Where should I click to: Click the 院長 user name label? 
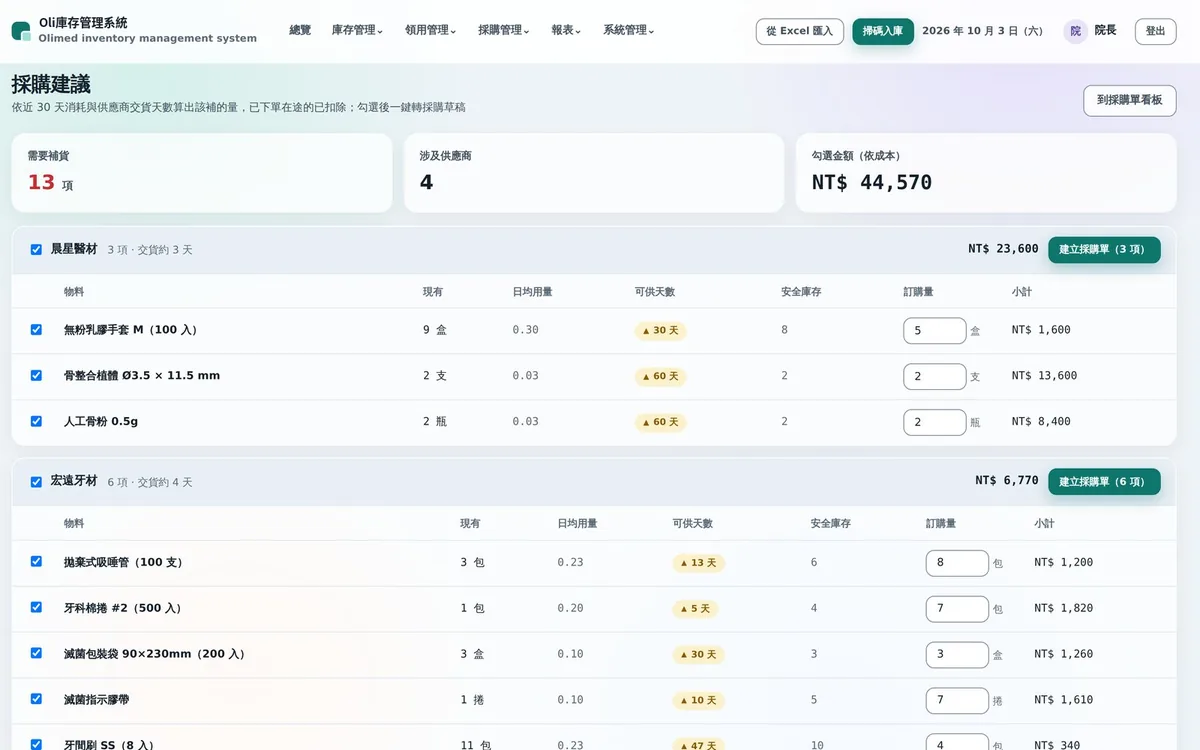tap(1105, 31)
